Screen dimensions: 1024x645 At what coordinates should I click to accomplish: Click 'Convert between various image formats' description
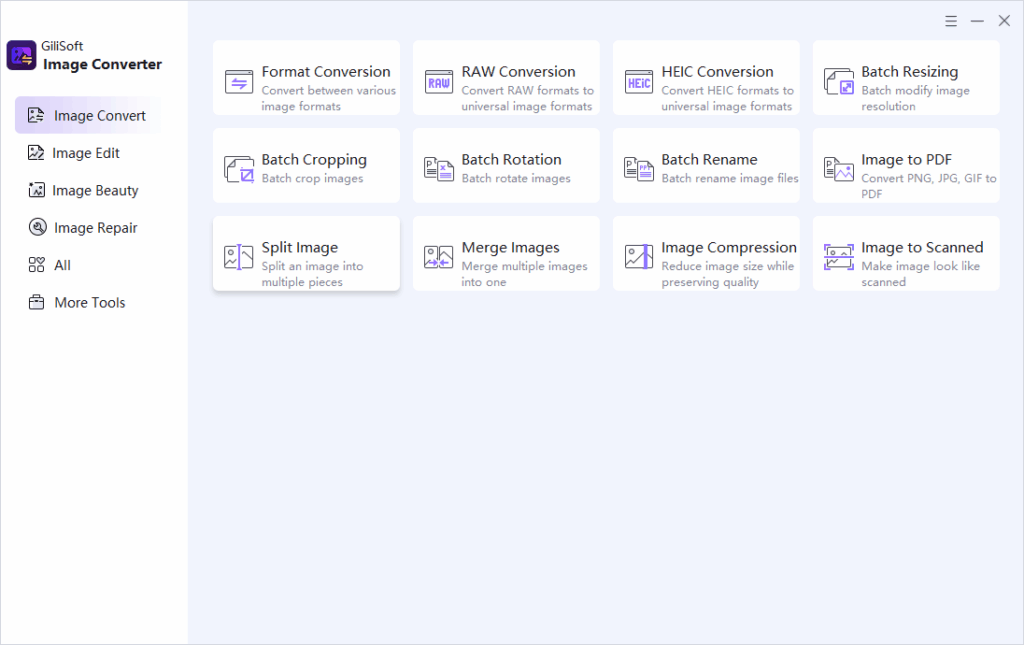click(328, 99)
